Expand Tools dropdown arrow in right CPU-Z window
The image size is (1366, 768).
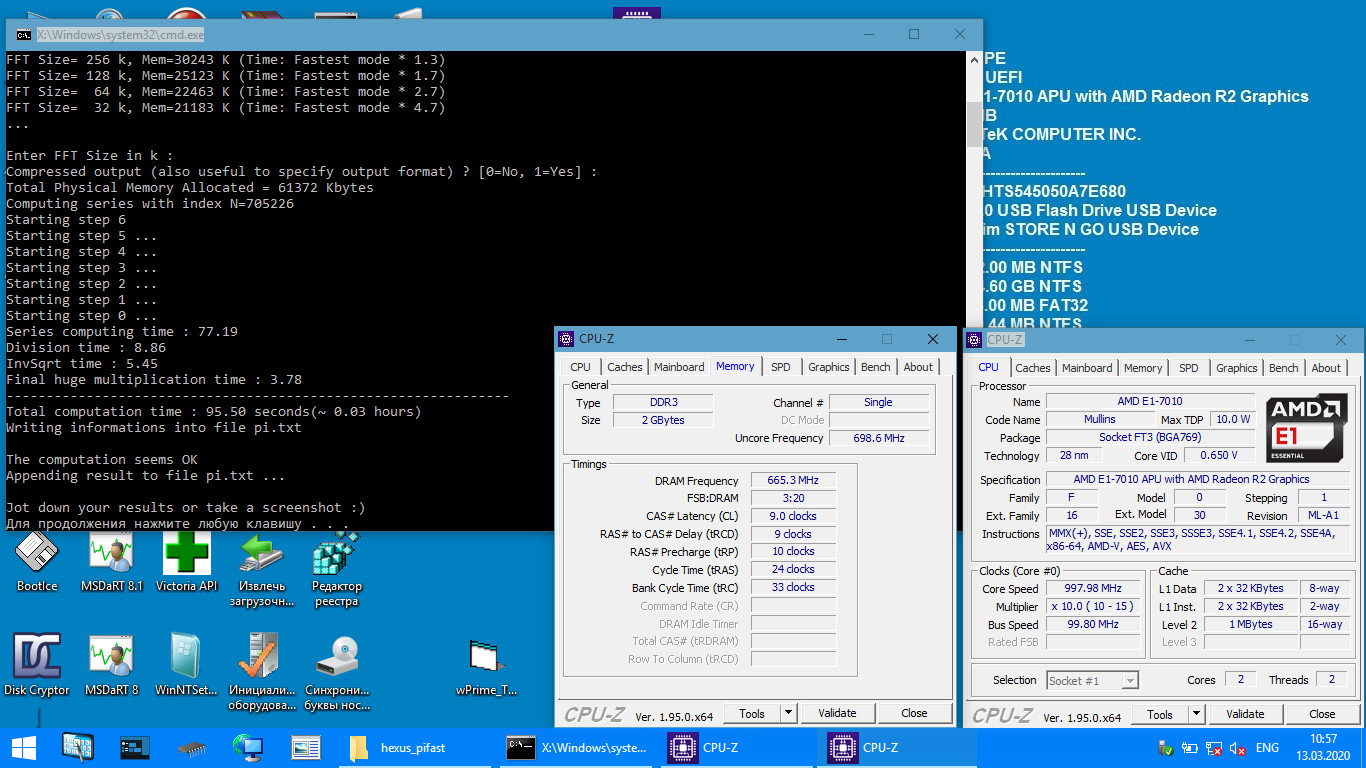(x=1196, y=714)
